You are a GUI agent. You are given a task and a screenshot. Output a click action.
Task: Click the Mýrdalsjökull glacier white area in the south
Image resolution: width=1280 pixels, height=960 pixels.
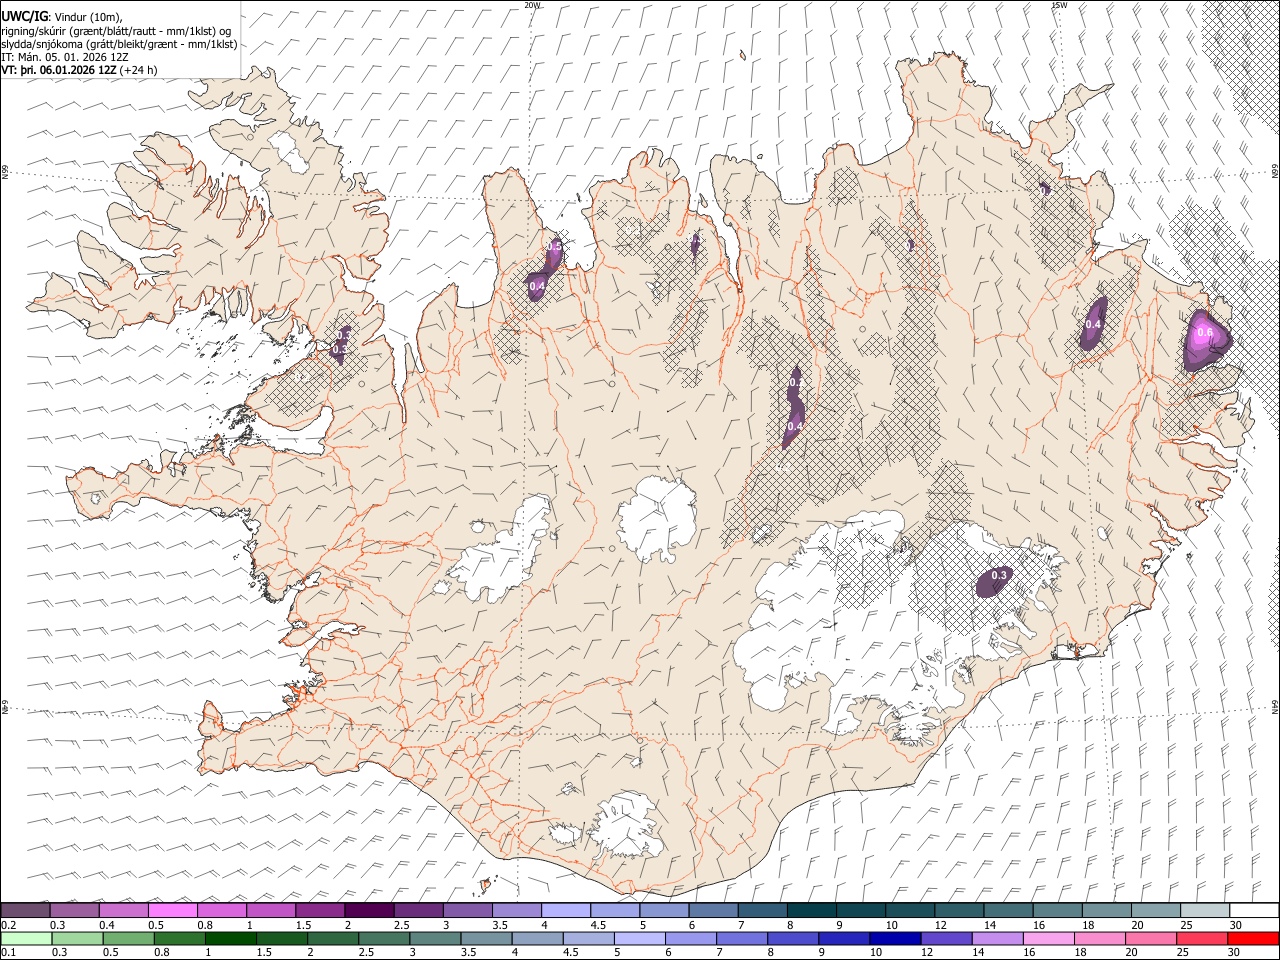point(625,824)
